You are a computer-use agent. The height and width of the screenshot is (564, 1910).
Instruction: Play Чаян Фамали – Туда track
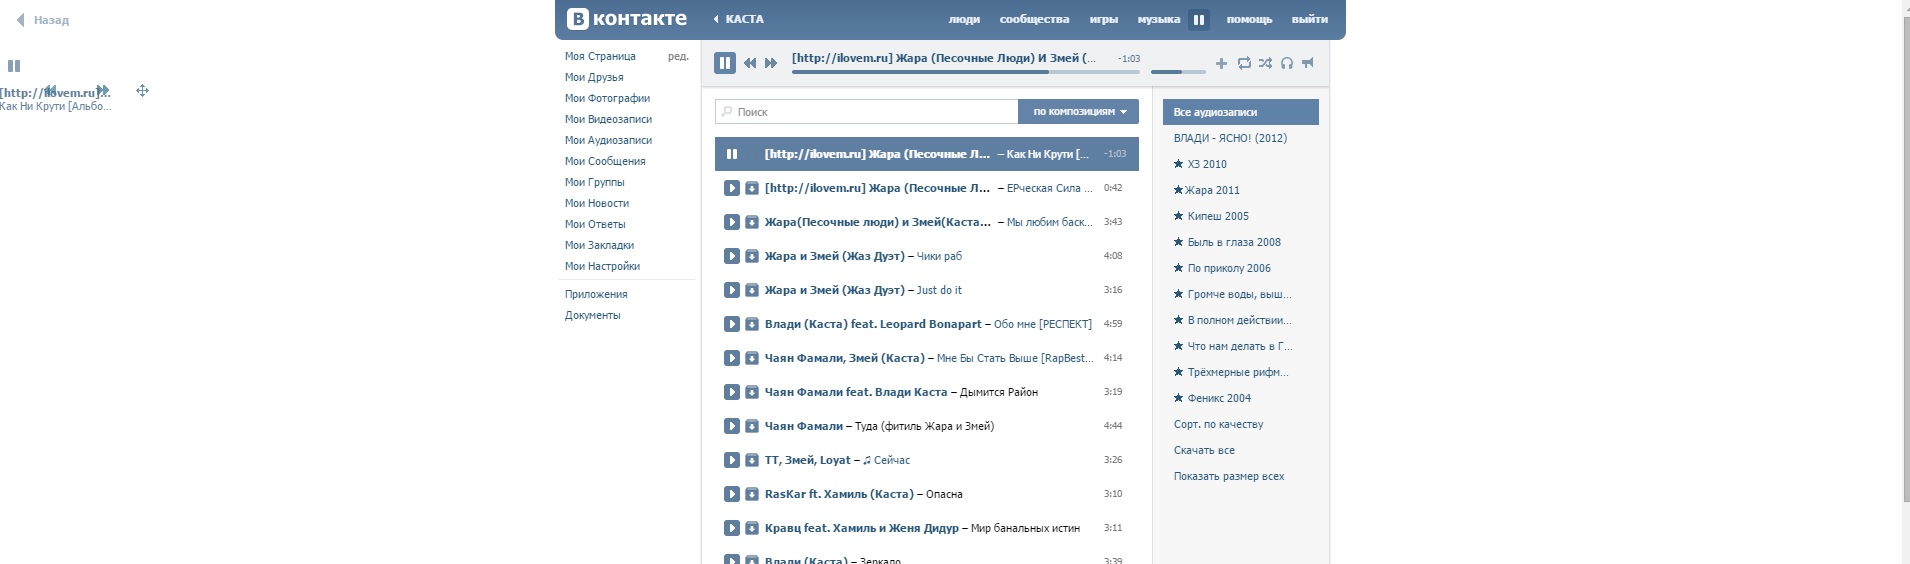click(732, 426)
